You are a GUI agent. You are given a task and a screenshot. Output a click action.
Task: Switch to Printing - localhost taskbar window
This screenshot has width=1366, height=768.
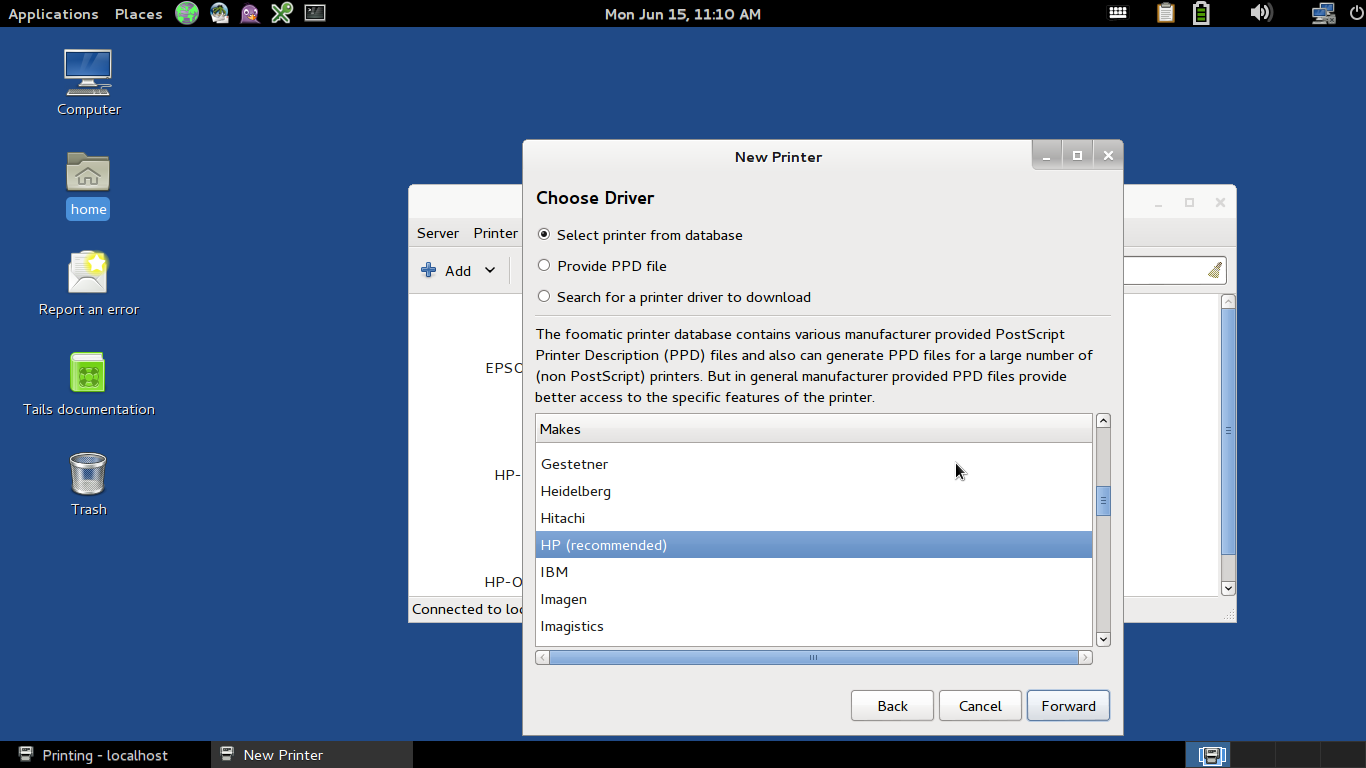(x=105, y=755)
